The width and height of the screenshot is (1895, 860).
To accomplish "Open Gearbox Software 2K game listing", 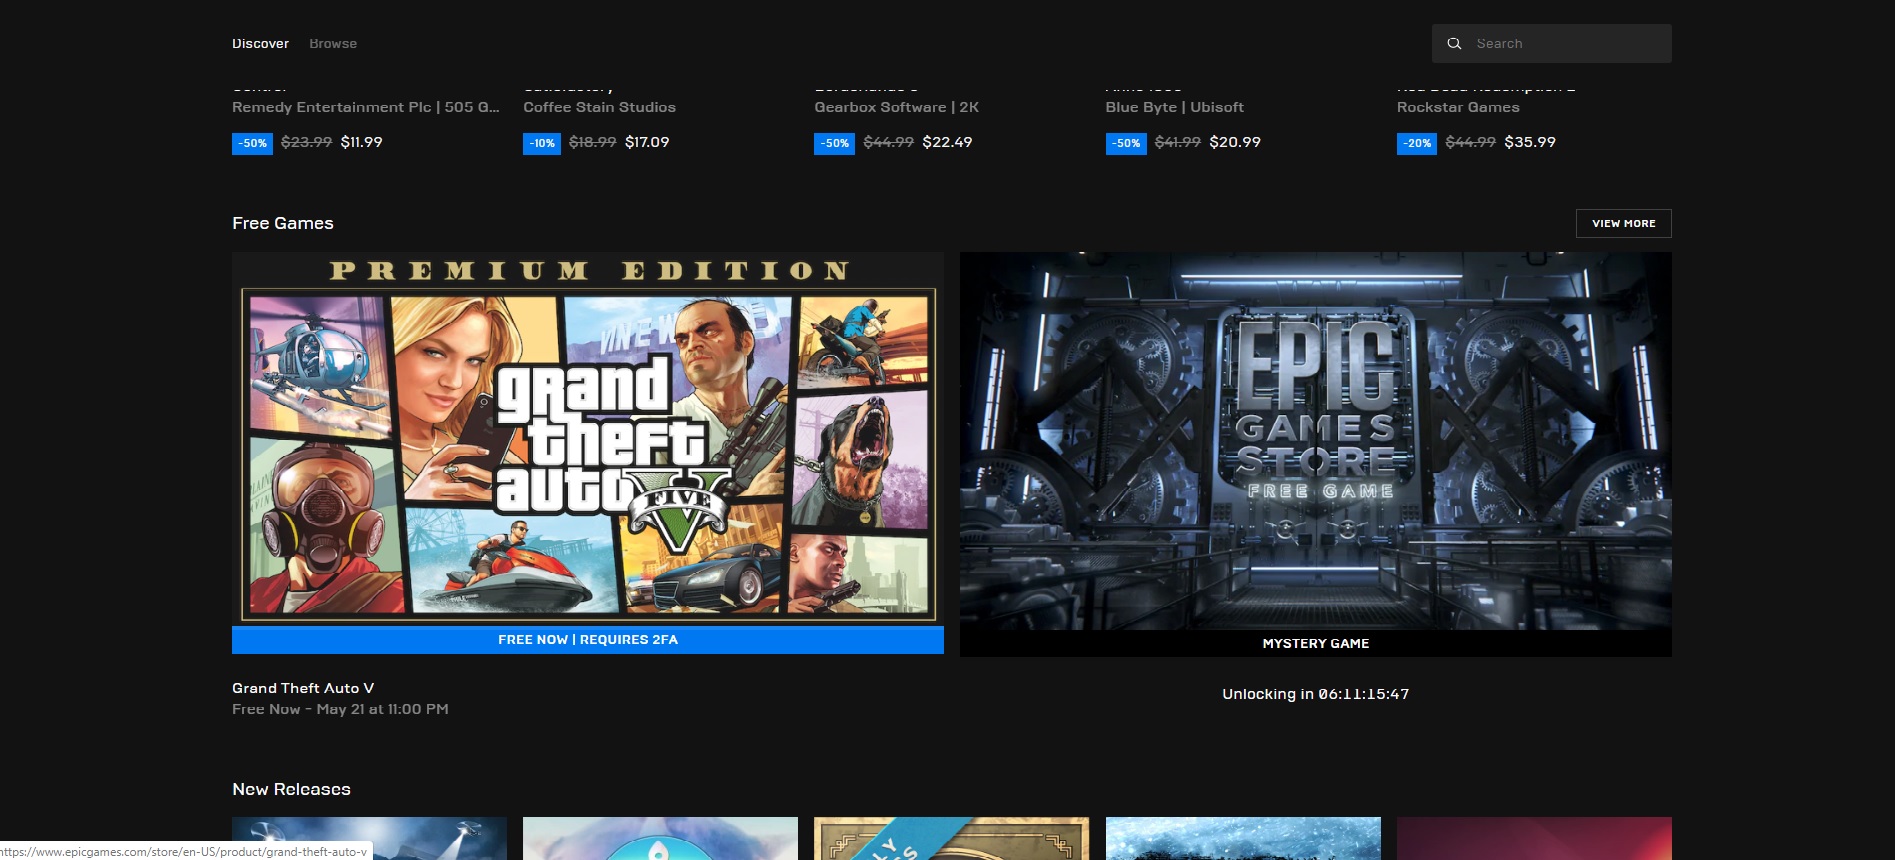I will [896, 107].
